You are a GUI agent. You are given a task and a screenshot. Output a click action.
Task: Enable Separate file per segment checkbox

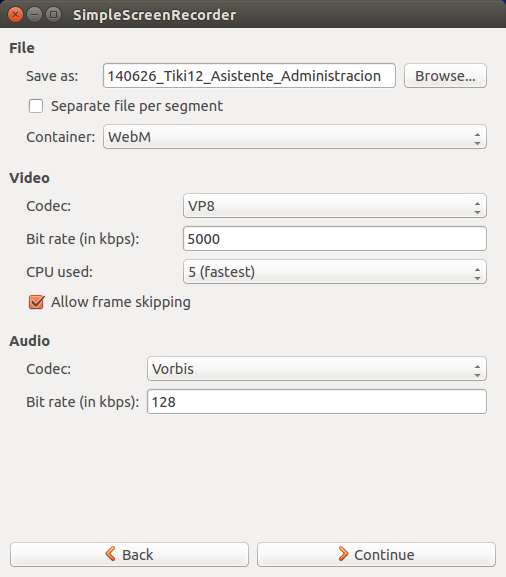click(36, 106)
